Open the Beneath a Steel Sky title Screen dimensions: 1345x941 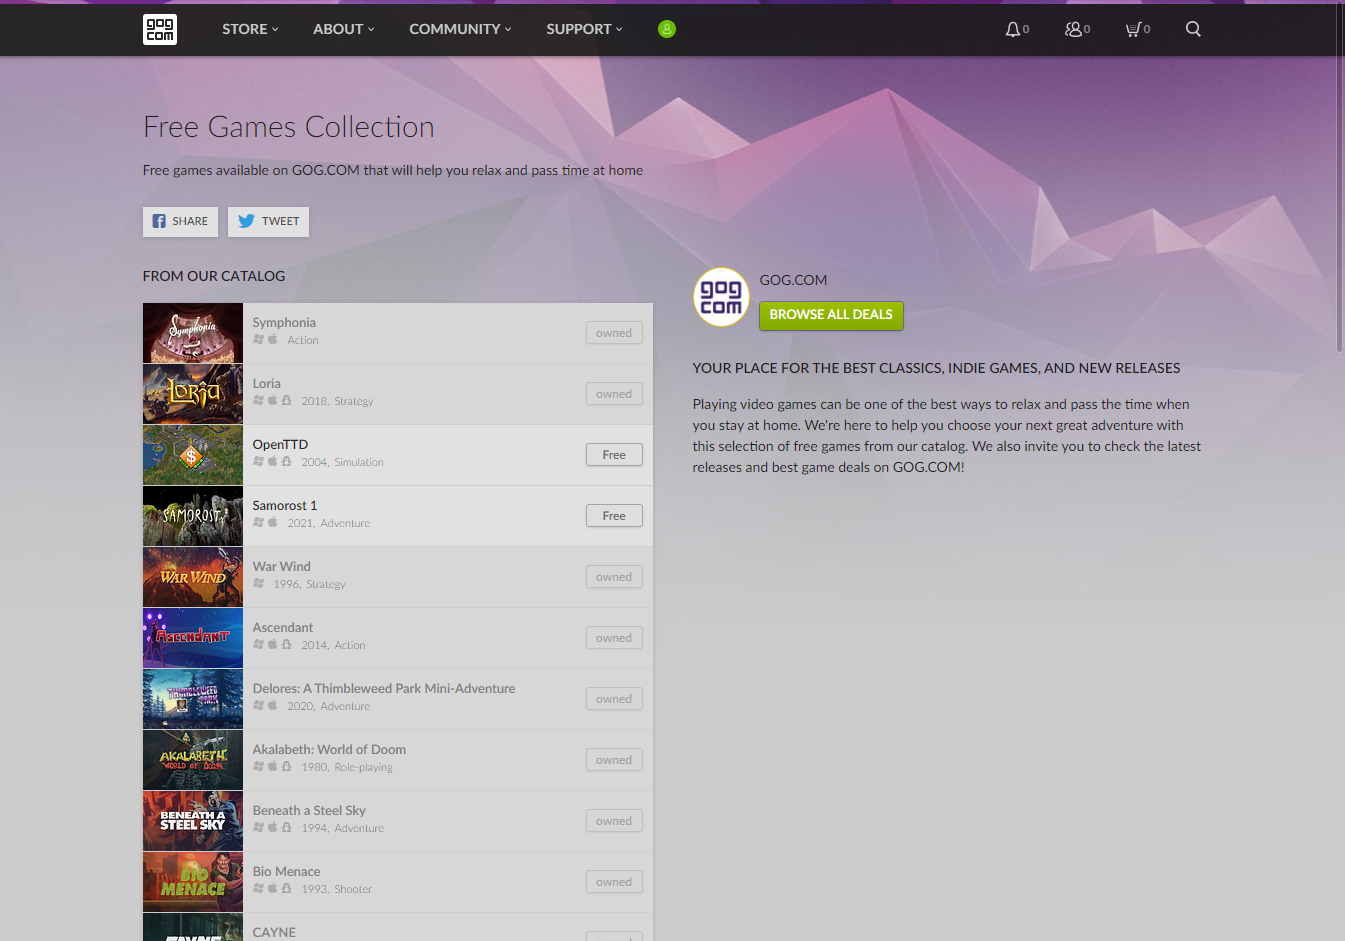[309, 810]
